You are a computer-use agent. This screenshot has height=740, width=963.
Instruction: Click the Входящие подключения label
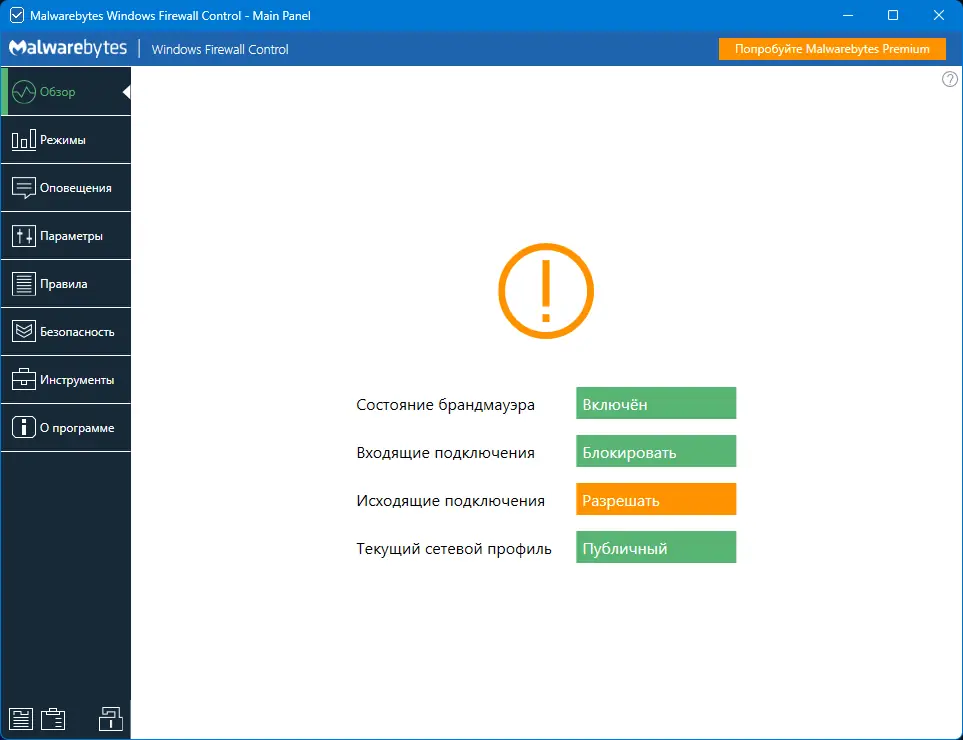coord(445,453)
